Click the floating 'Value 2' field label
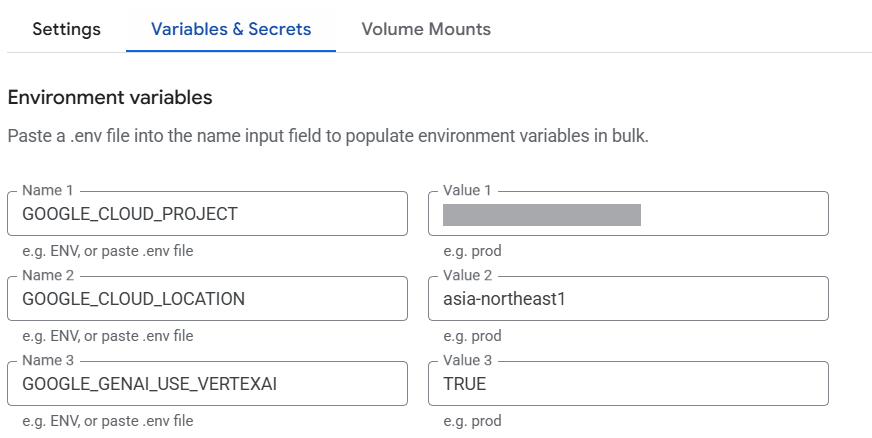 click(468, 275)
